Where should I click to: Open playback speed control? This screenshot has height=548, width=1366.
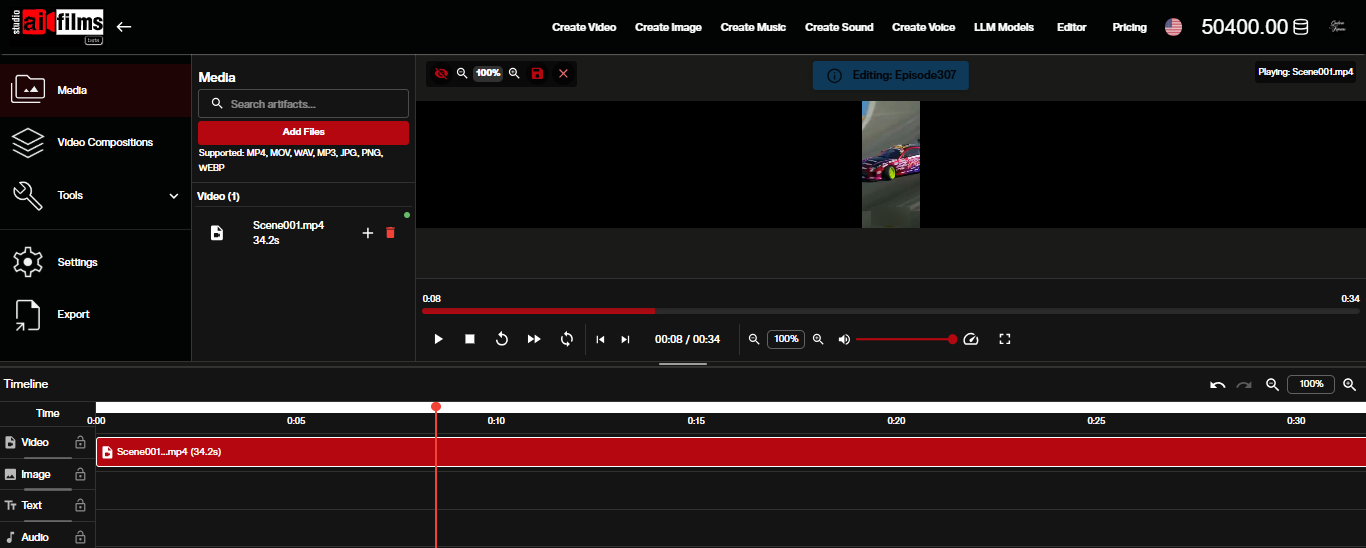[x=970, y=339]
